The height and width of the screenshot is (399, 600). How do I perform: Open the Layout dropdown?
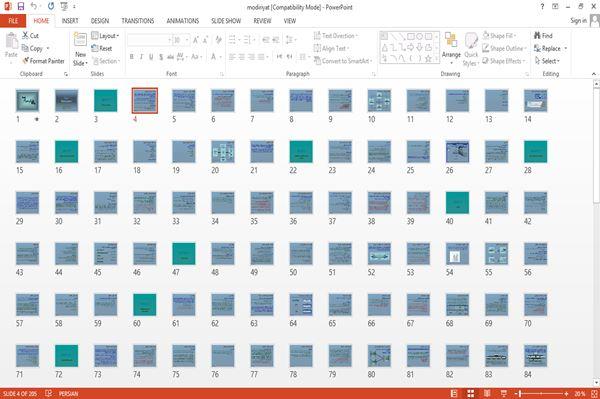click(106, 36)
